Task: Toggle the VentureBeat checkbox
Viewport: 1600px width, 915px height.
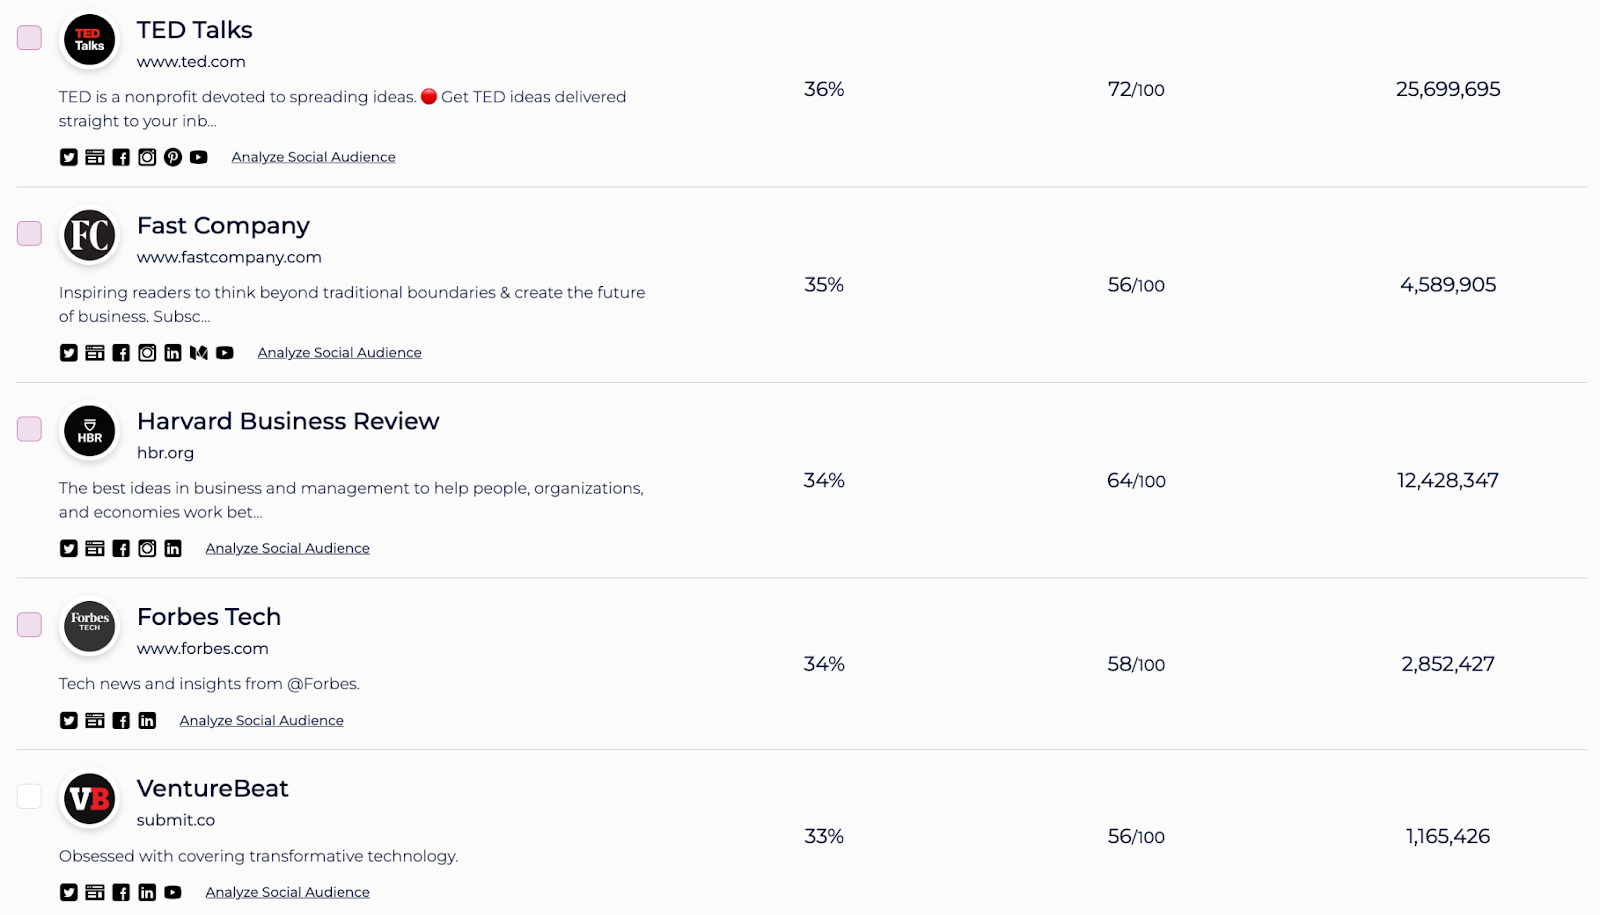Action: click(x=29, y=796)
